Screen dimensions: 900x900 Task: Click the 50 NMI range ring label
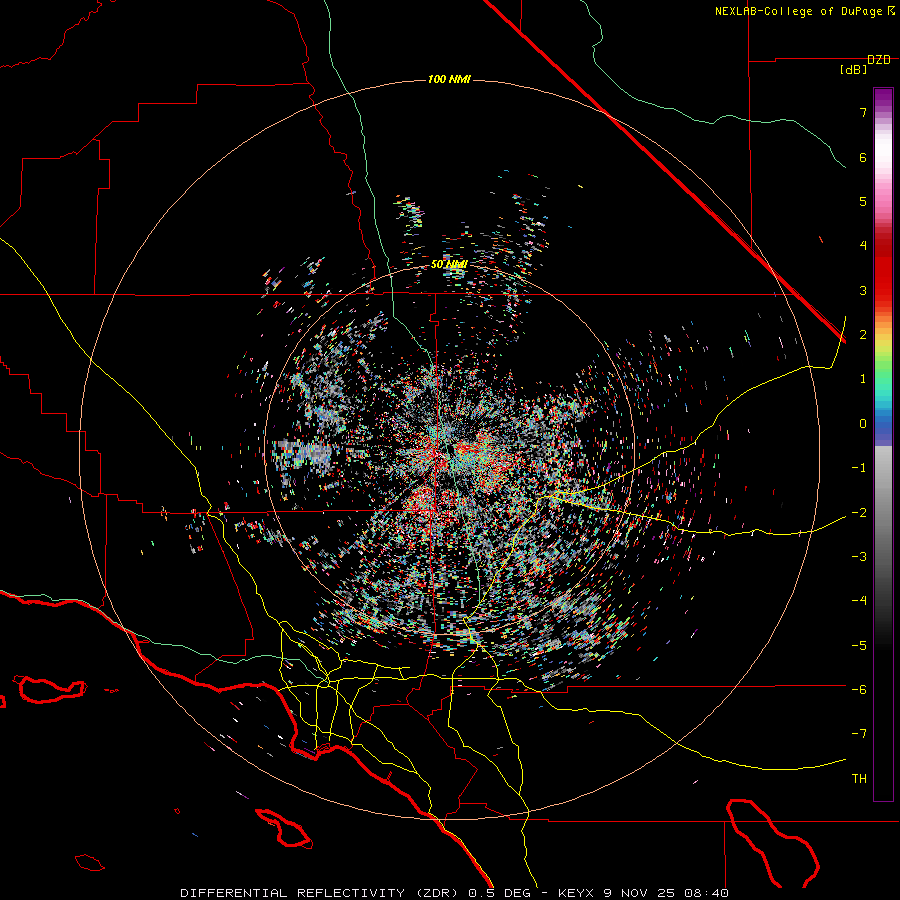point(449,265)
